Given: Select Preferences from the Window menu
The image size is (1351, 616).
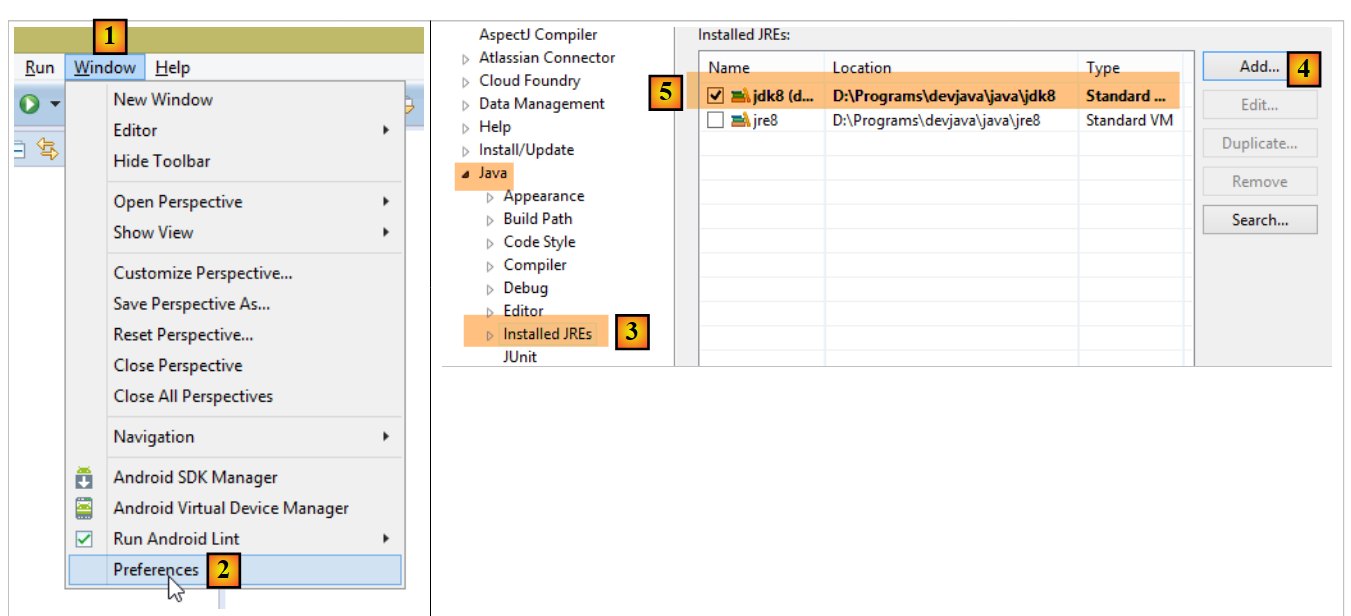Looking at the screenshot, I should (x=156, y=570).
